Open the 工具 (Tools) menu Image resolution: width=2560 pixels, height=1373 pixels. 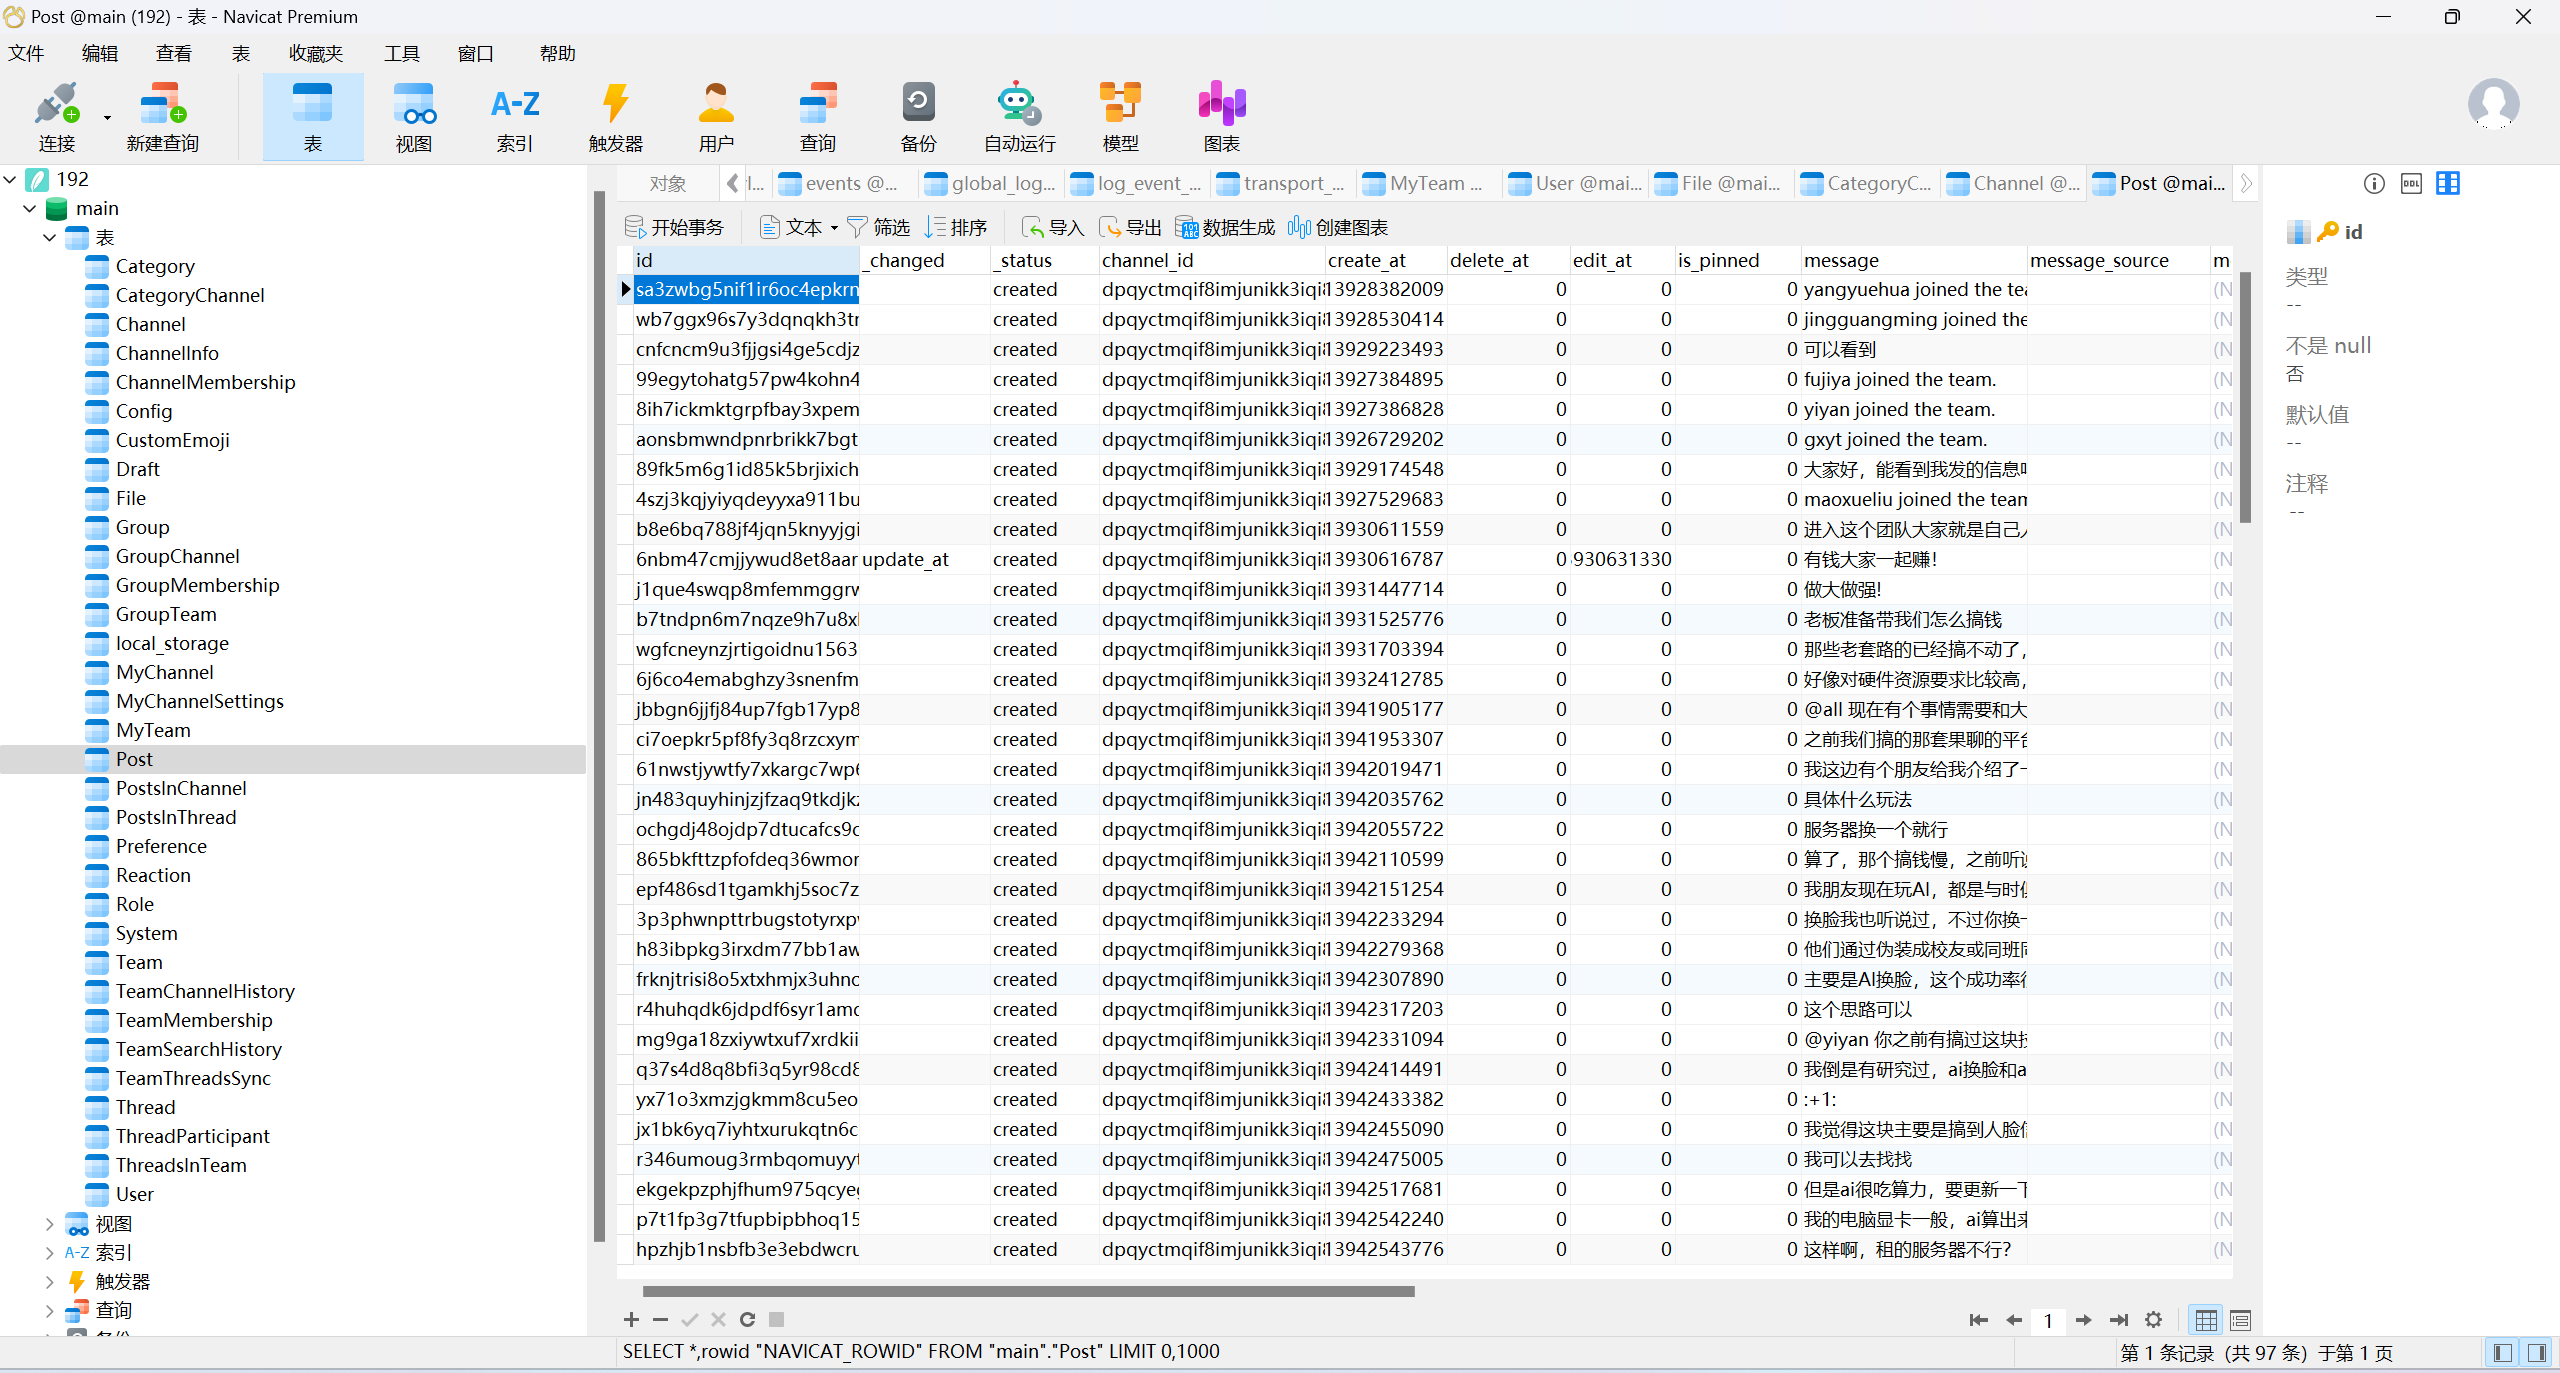click(401, 54)
